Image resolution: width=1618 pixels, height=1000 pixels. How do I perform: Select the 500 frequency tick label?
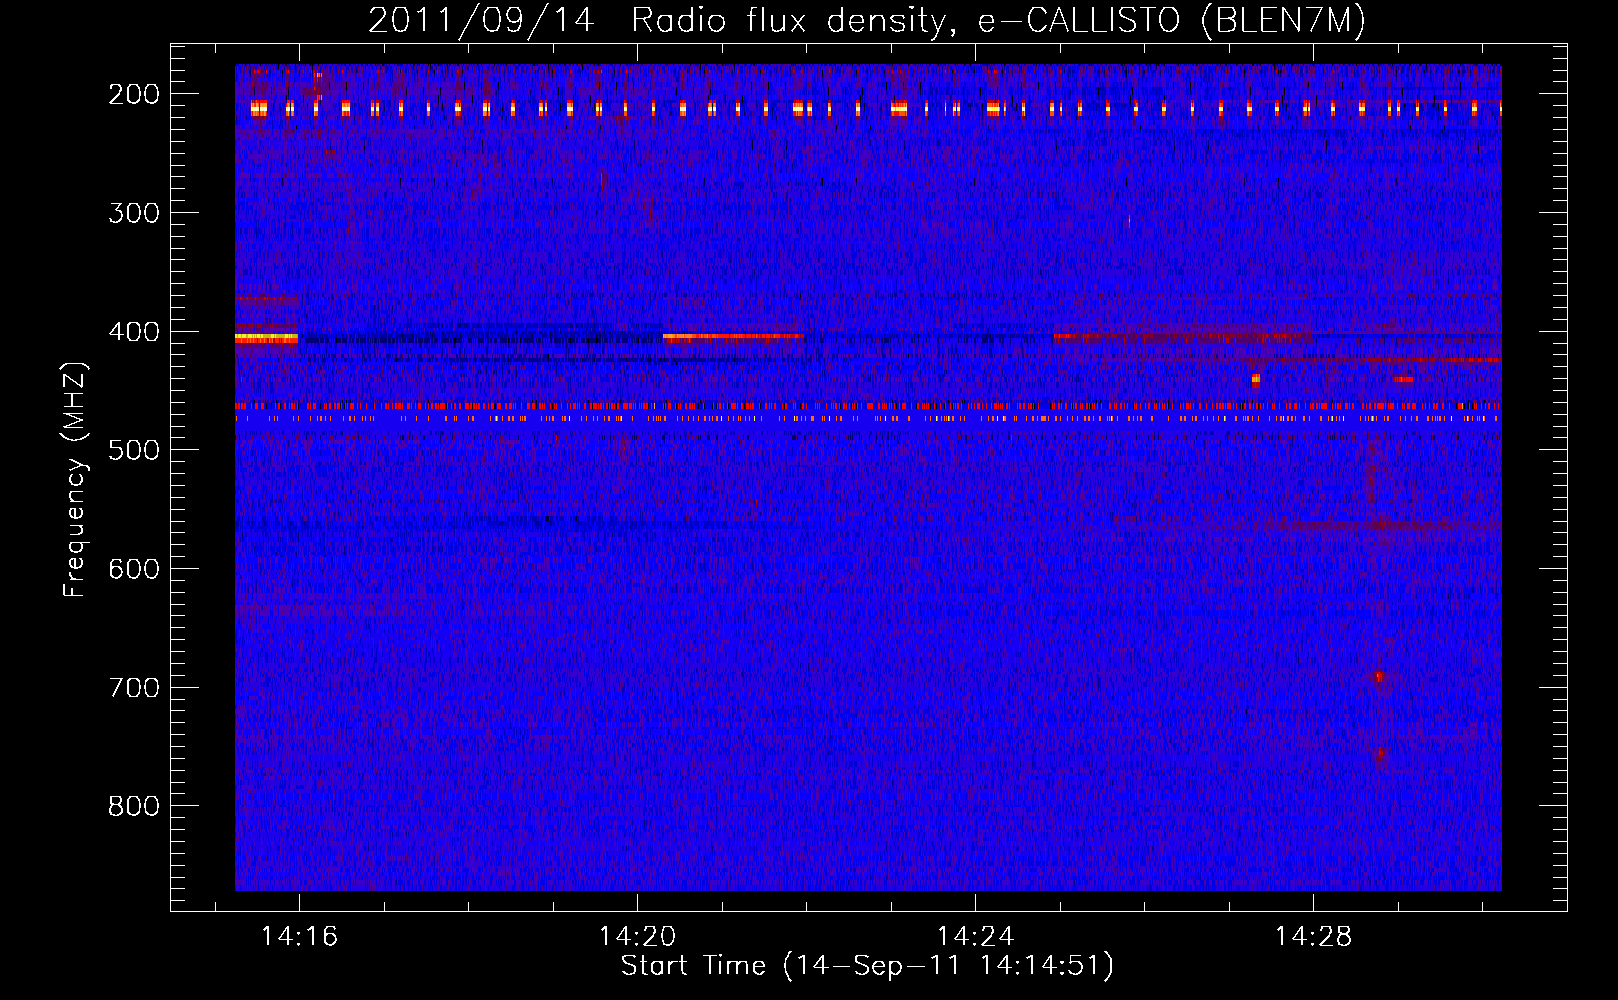(x=134, y=450)
